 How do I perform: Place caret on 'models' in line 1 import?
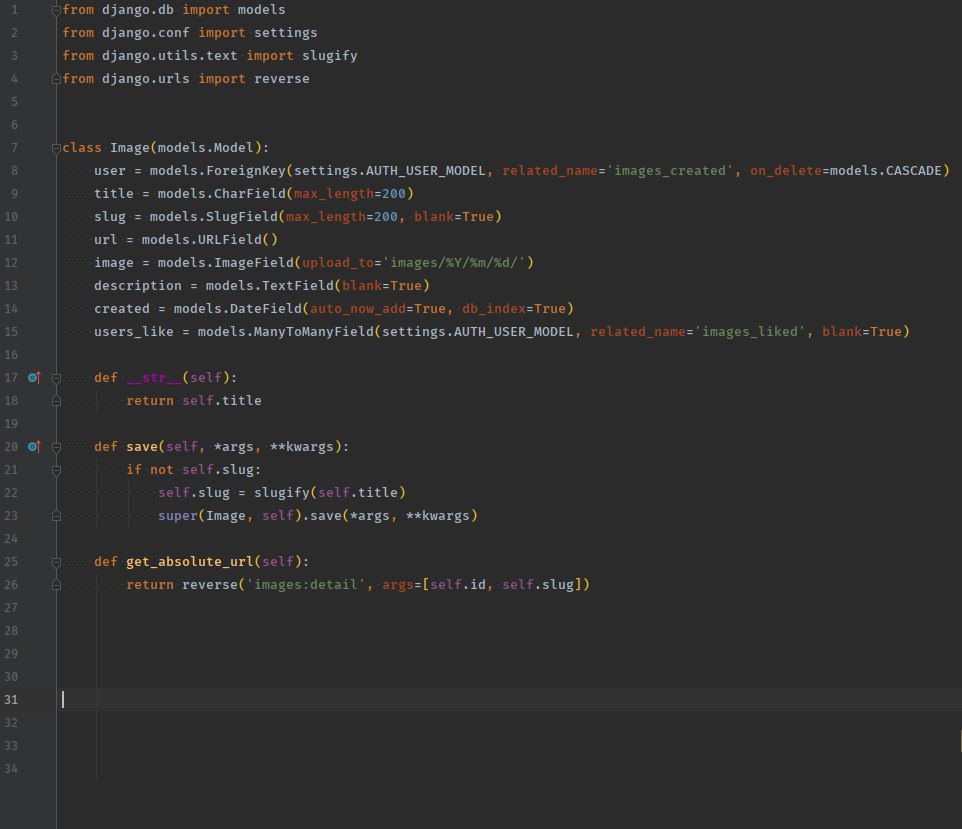coord(261,10)
